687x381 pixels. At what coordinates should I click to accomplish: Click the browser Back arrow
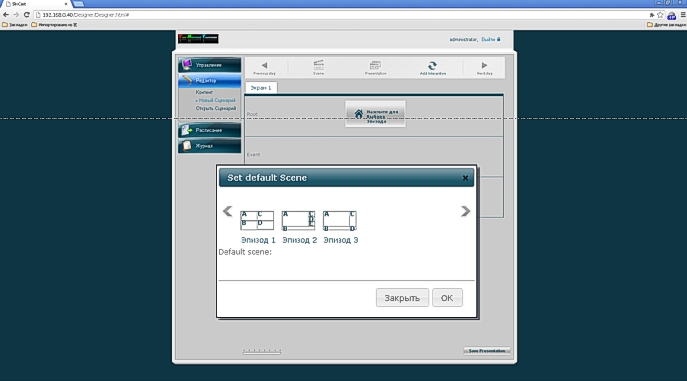click(x=6, y=14)
